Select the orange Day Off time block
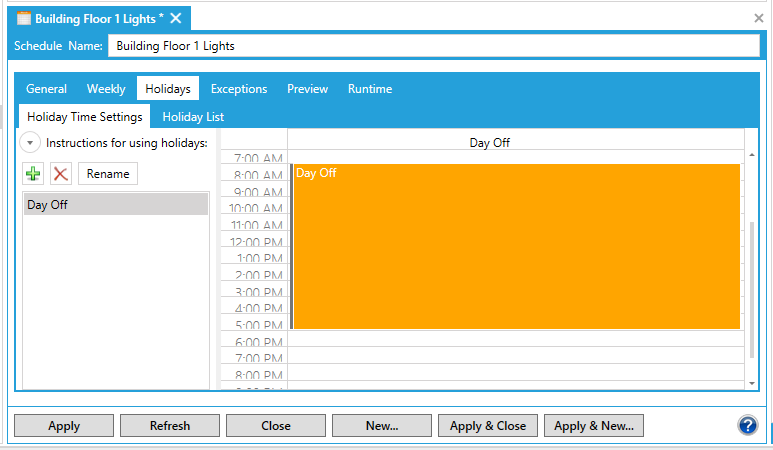The image size is (773, 450). [x=516, y=246]
